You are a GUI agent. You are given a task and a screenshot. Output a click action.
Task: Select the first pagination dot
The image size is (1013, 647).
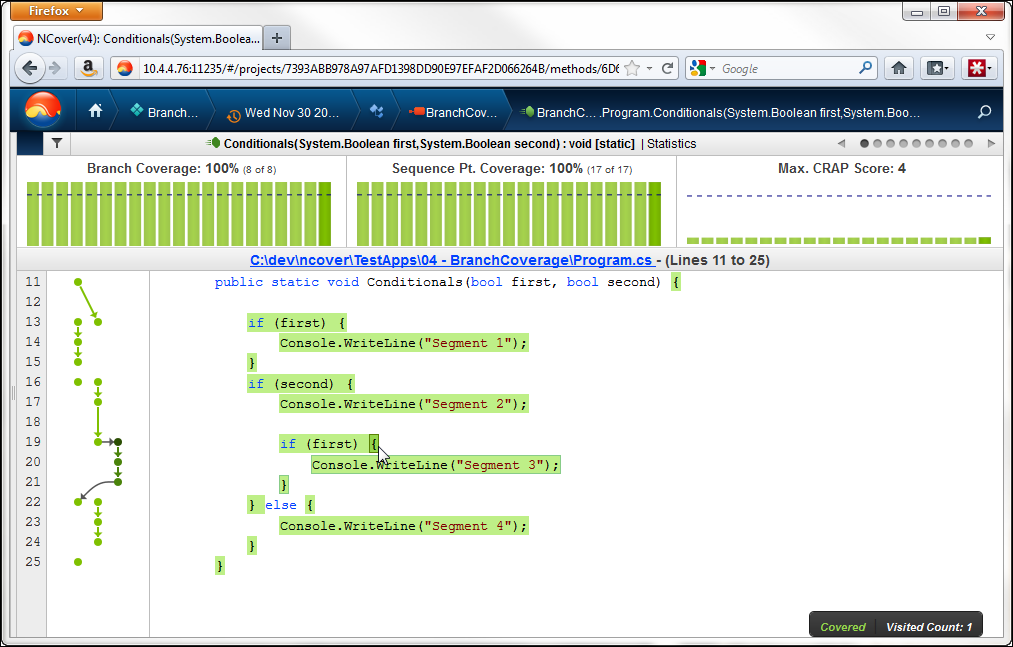[865, 143]
